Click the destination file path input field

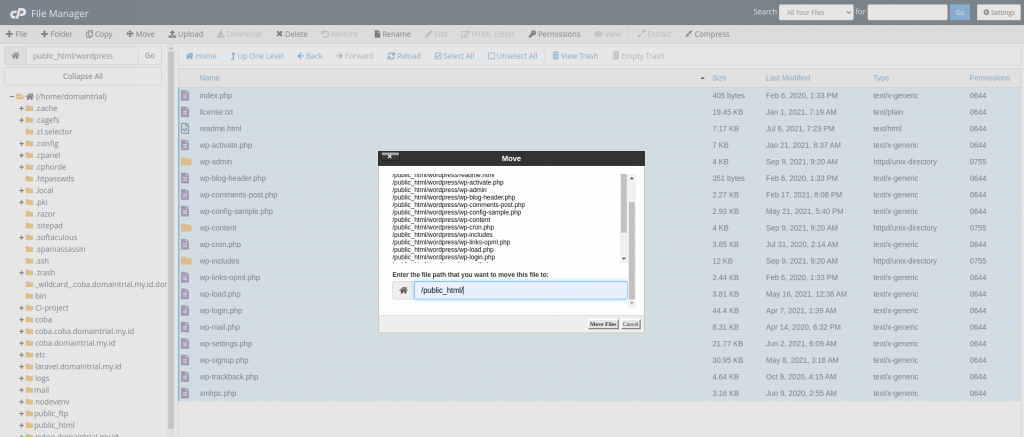pyautogui.click(x=520, y=291)
